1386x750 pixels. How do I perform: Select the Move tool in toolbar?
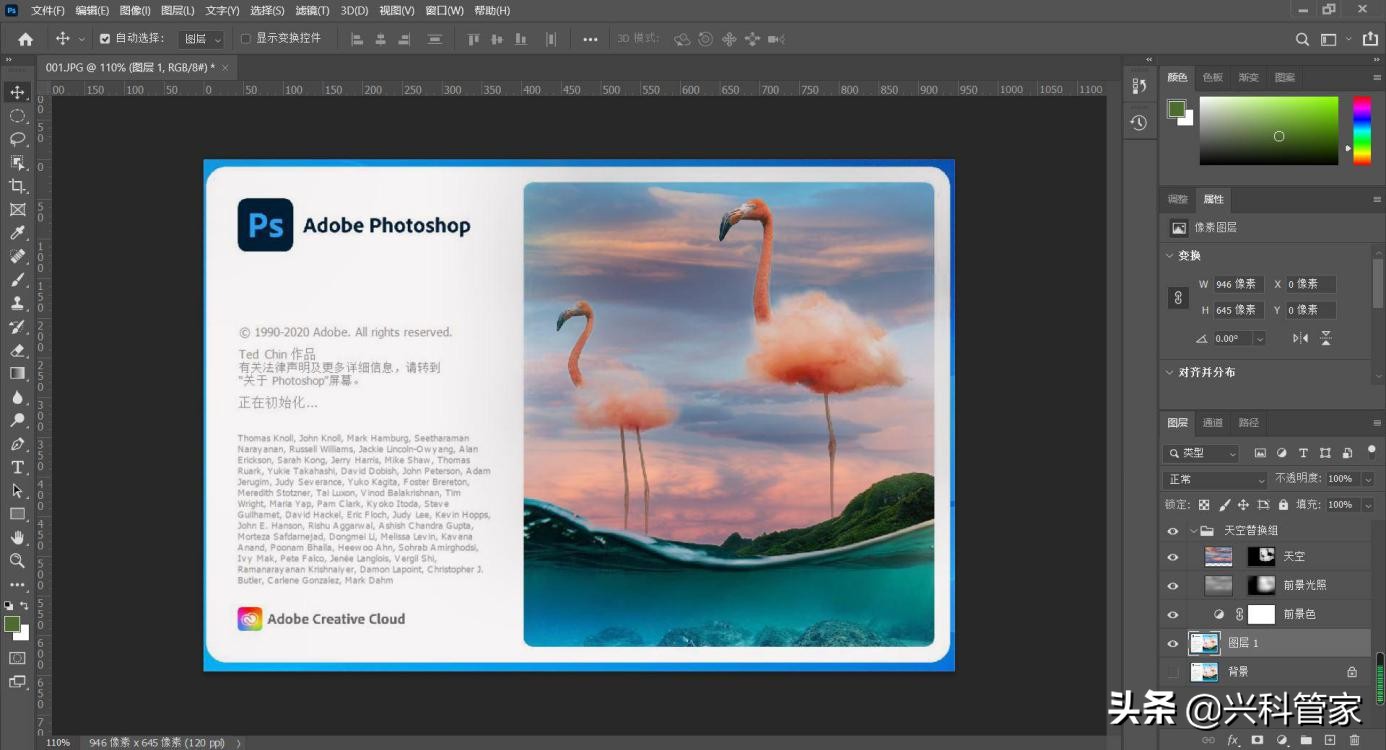click(17, 92)
